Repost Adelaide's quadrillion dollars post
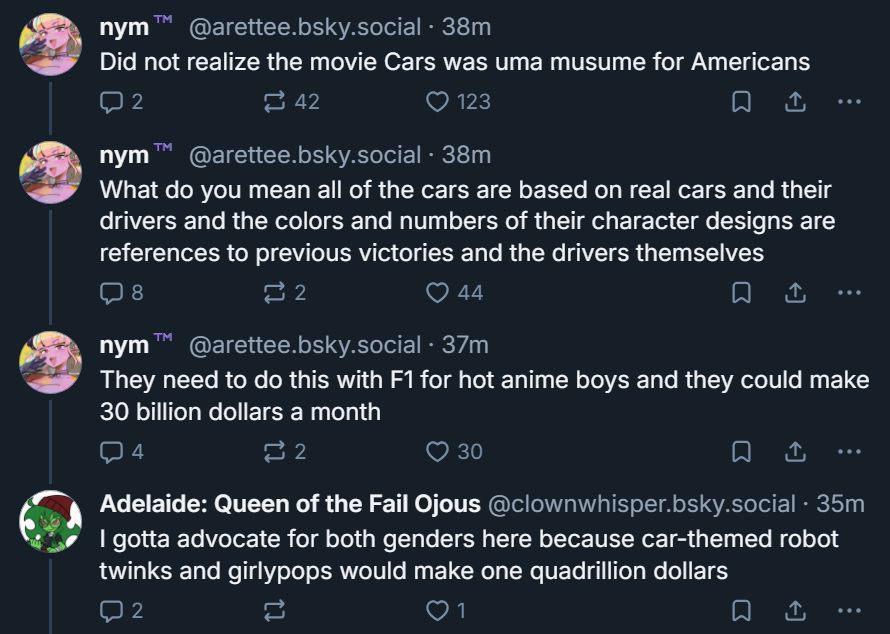The image size is (890, 634). pyautogui.click(x=273, y=610)
